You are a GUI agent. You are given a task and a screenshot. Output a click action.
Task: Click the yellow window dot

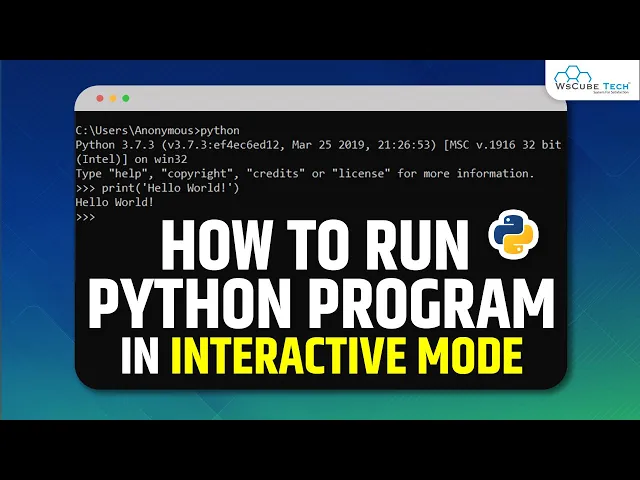tap(113, 98)
